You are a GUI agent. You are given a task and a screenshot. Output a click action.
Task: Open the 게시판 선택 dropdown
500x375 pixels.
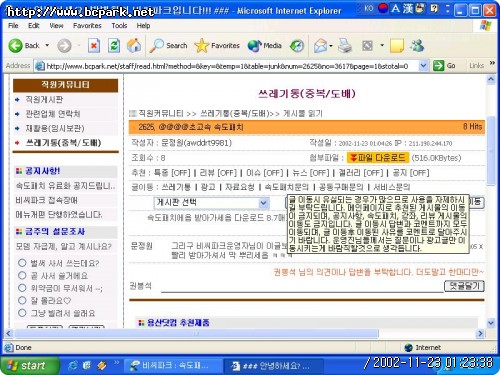(x=212, y=203)
